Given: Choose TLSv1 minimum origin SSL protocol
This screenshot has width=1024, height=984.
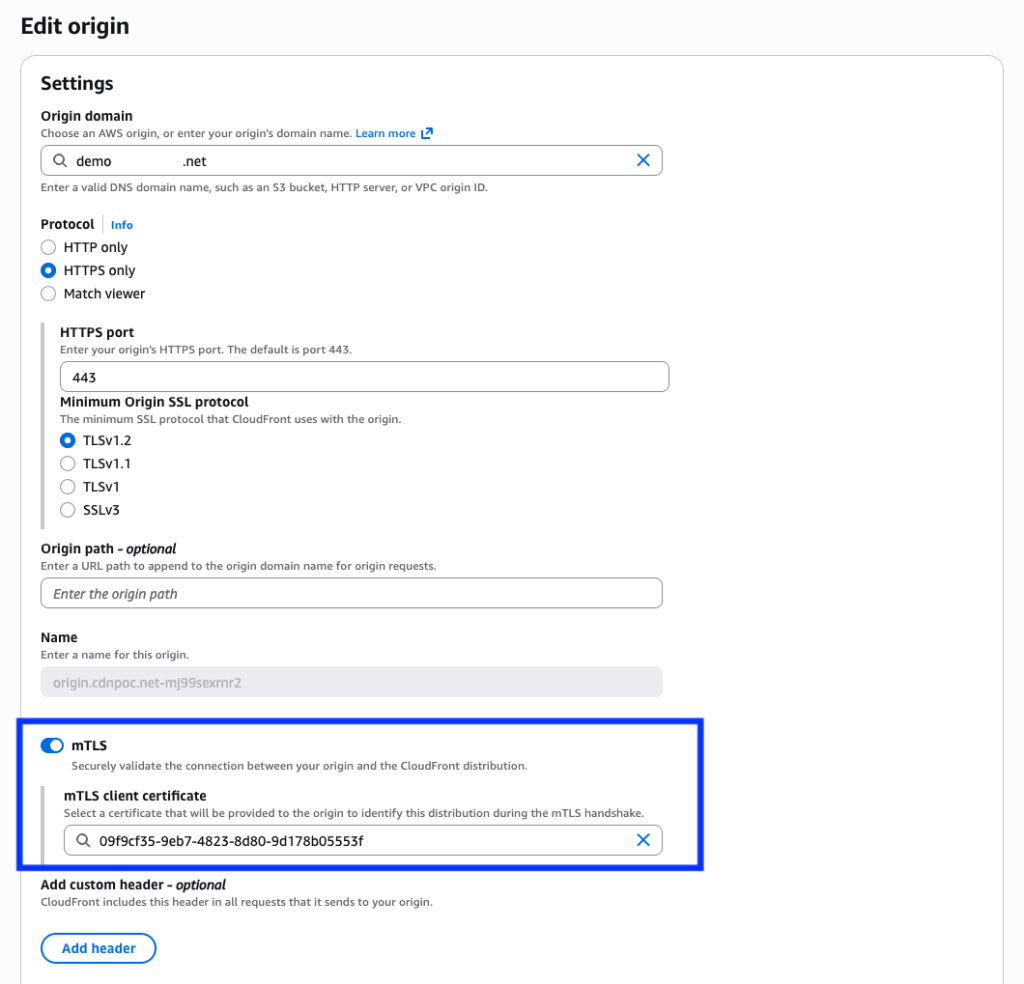Looking at the screenshot, I should (68, 487).
